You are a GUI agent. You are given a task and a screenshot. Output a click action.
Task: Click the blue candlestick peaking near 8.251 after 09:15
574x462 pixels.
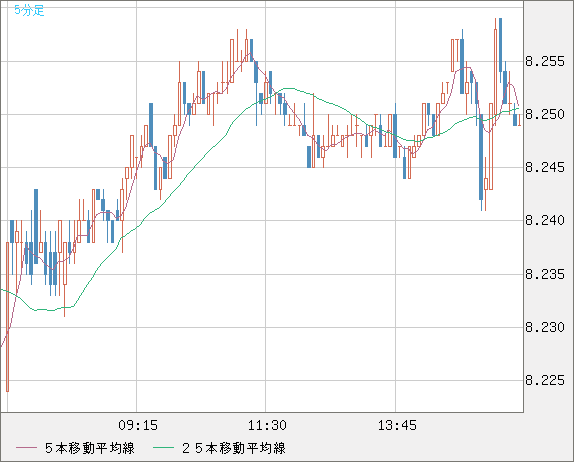pos(151,124)
